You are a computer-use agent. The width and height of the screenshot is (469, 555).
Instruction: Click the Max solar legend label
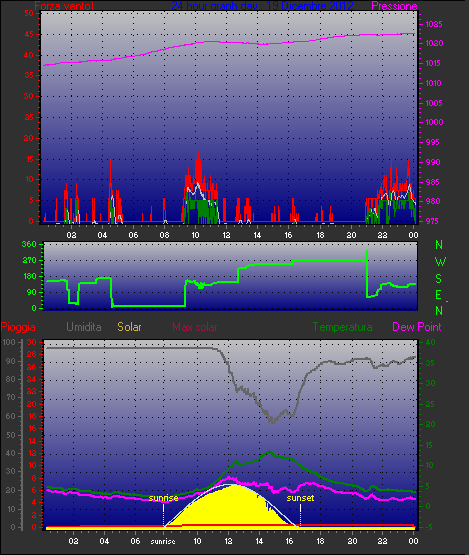[195, 327]
